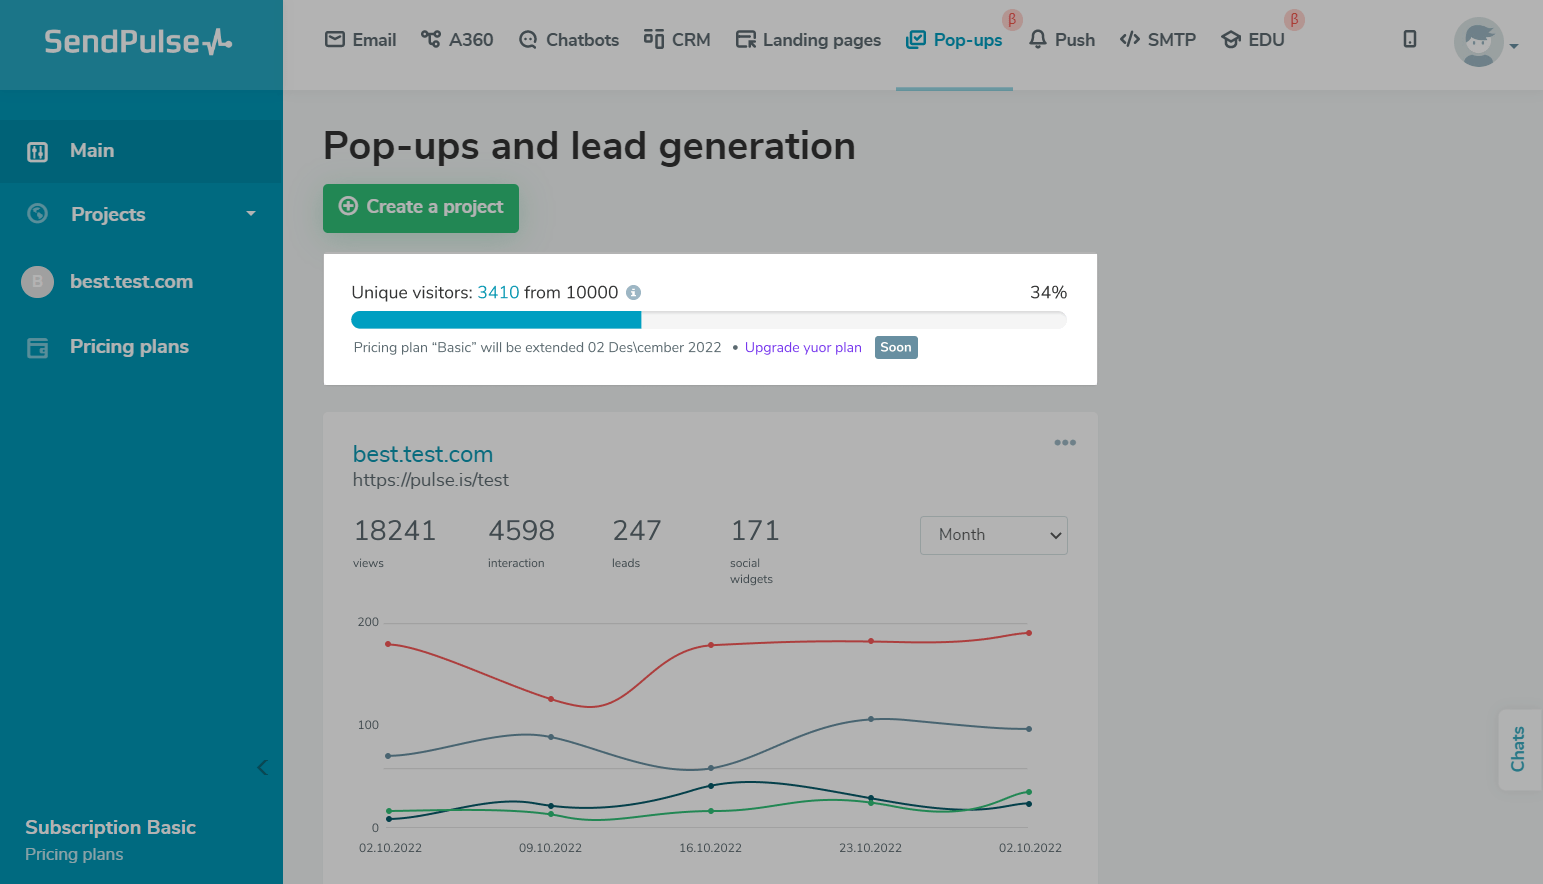Click the dark line point at 16.10.2022

point(711,786)
